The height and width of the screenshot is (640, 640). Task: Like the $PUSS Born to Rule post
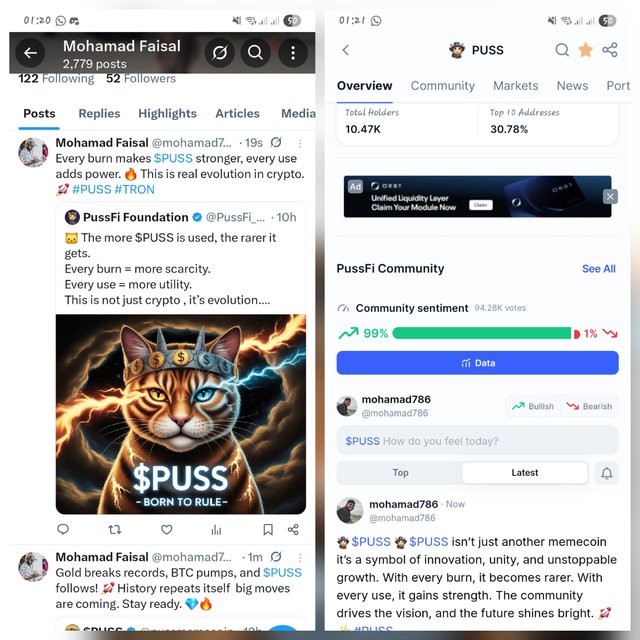point(167,530)
